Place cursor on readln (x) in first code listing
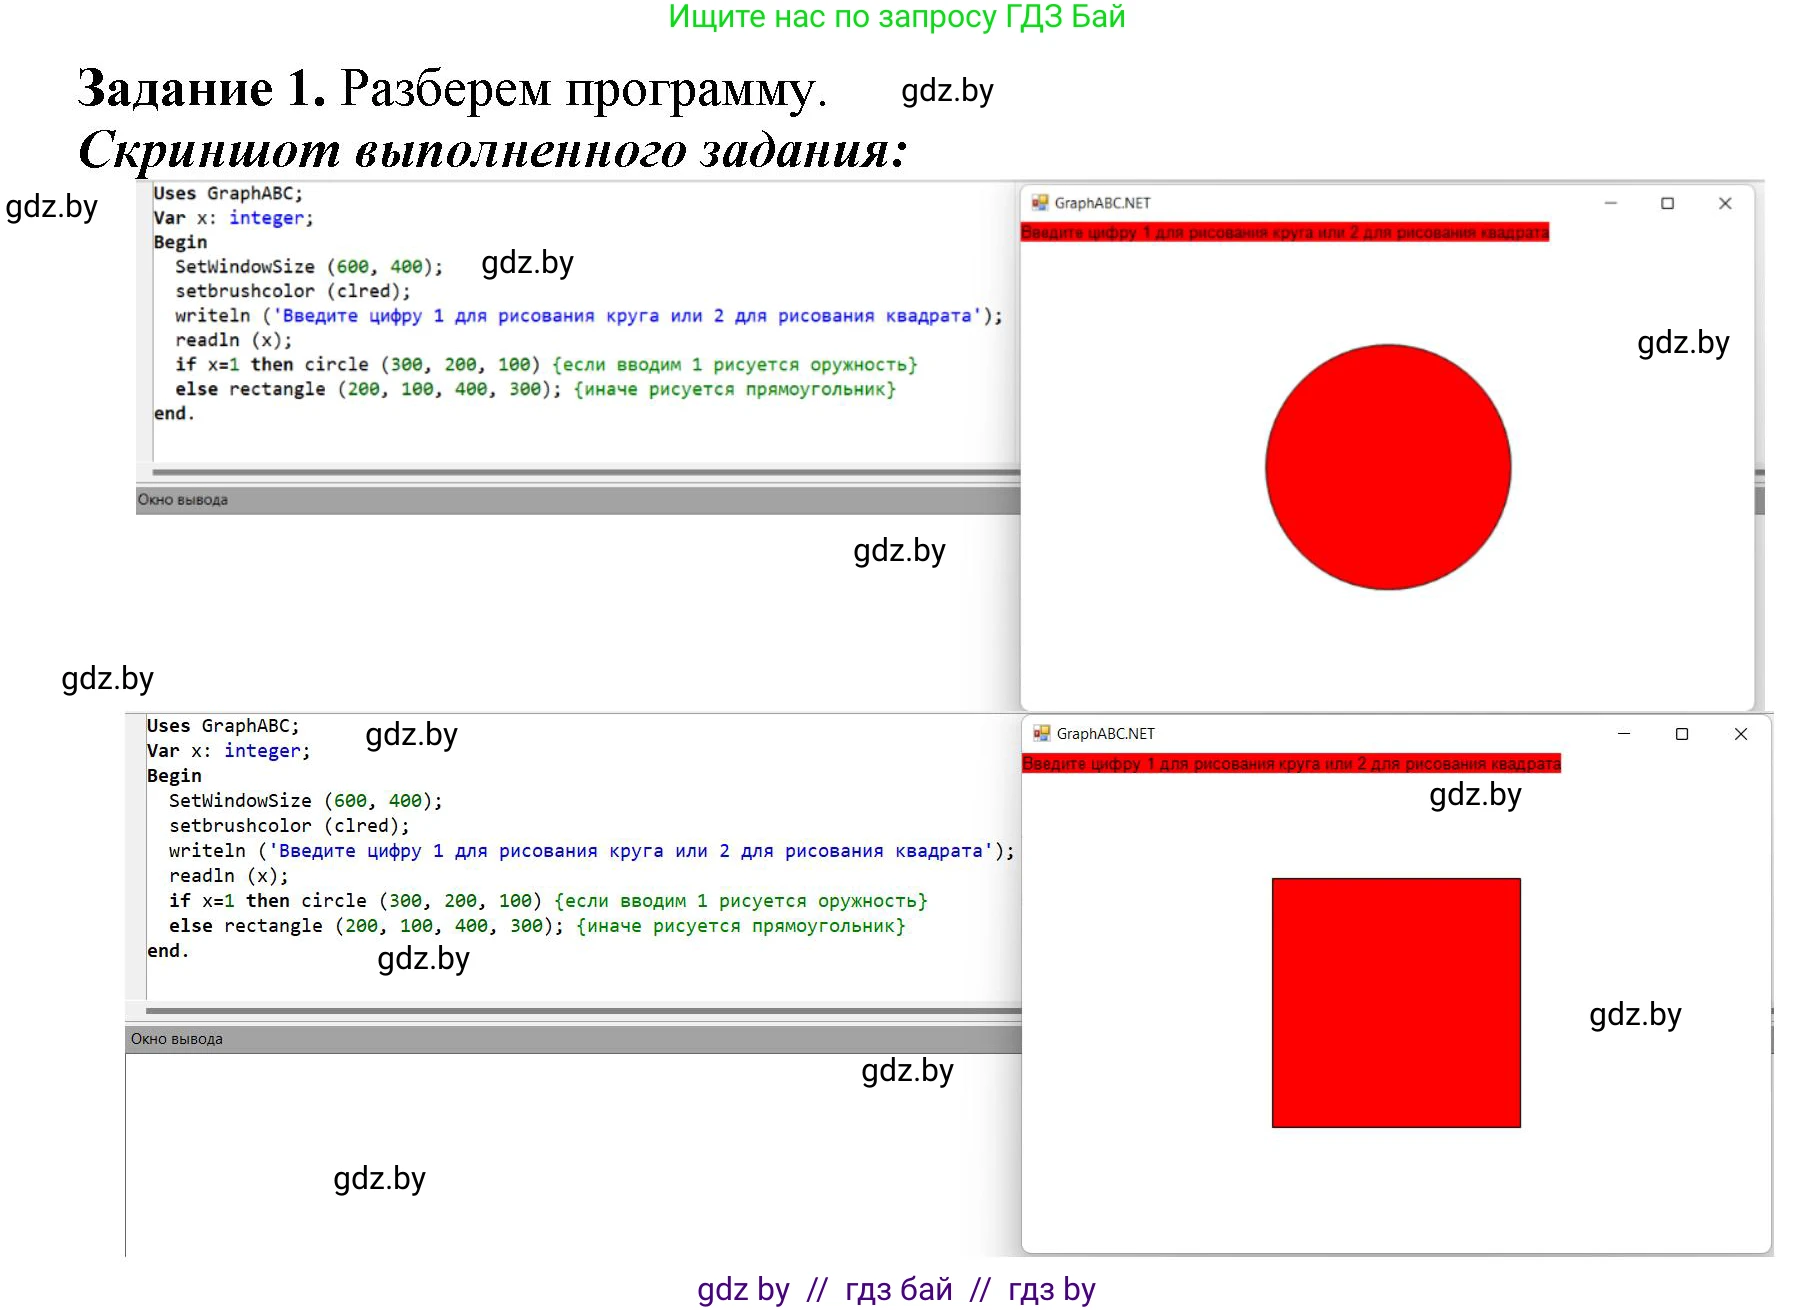 (233, 340)
